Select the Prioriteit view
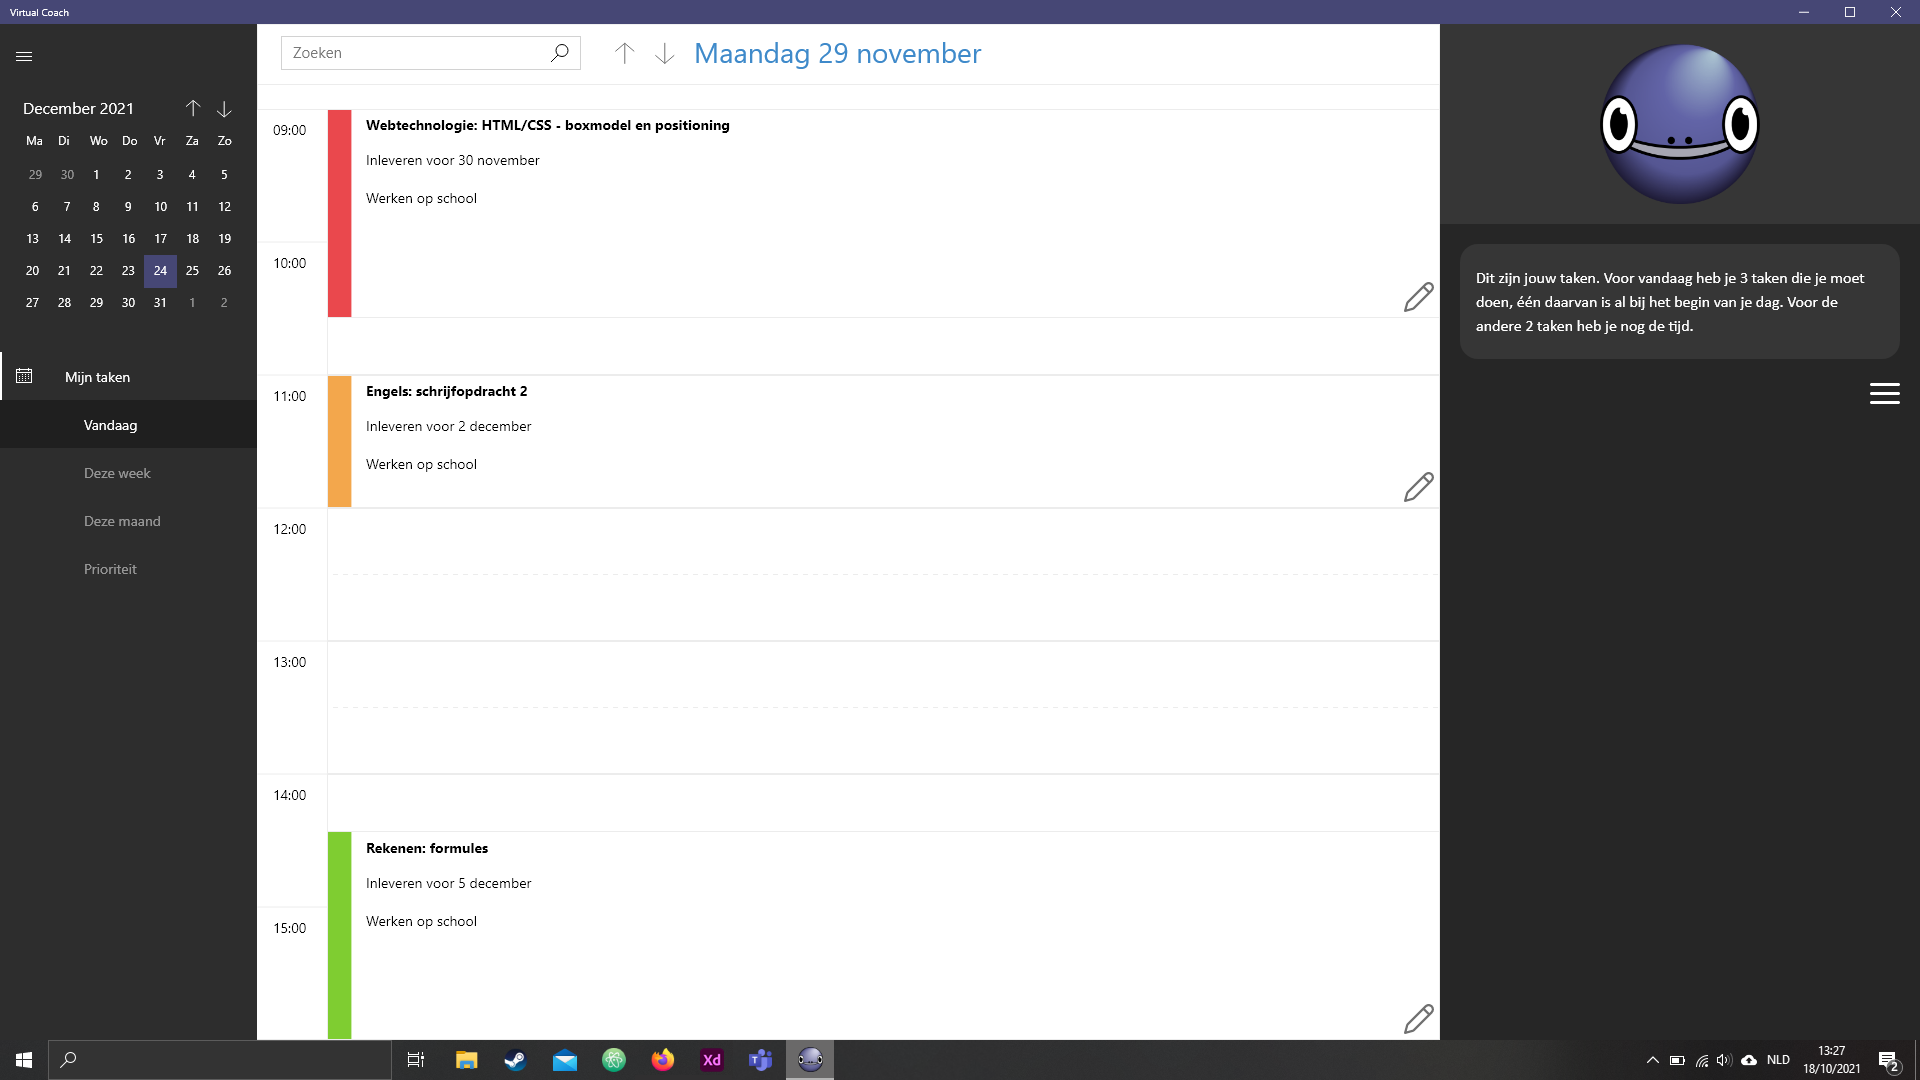The height and width of the screenshot is (1080, 1920). coord(128,569)
